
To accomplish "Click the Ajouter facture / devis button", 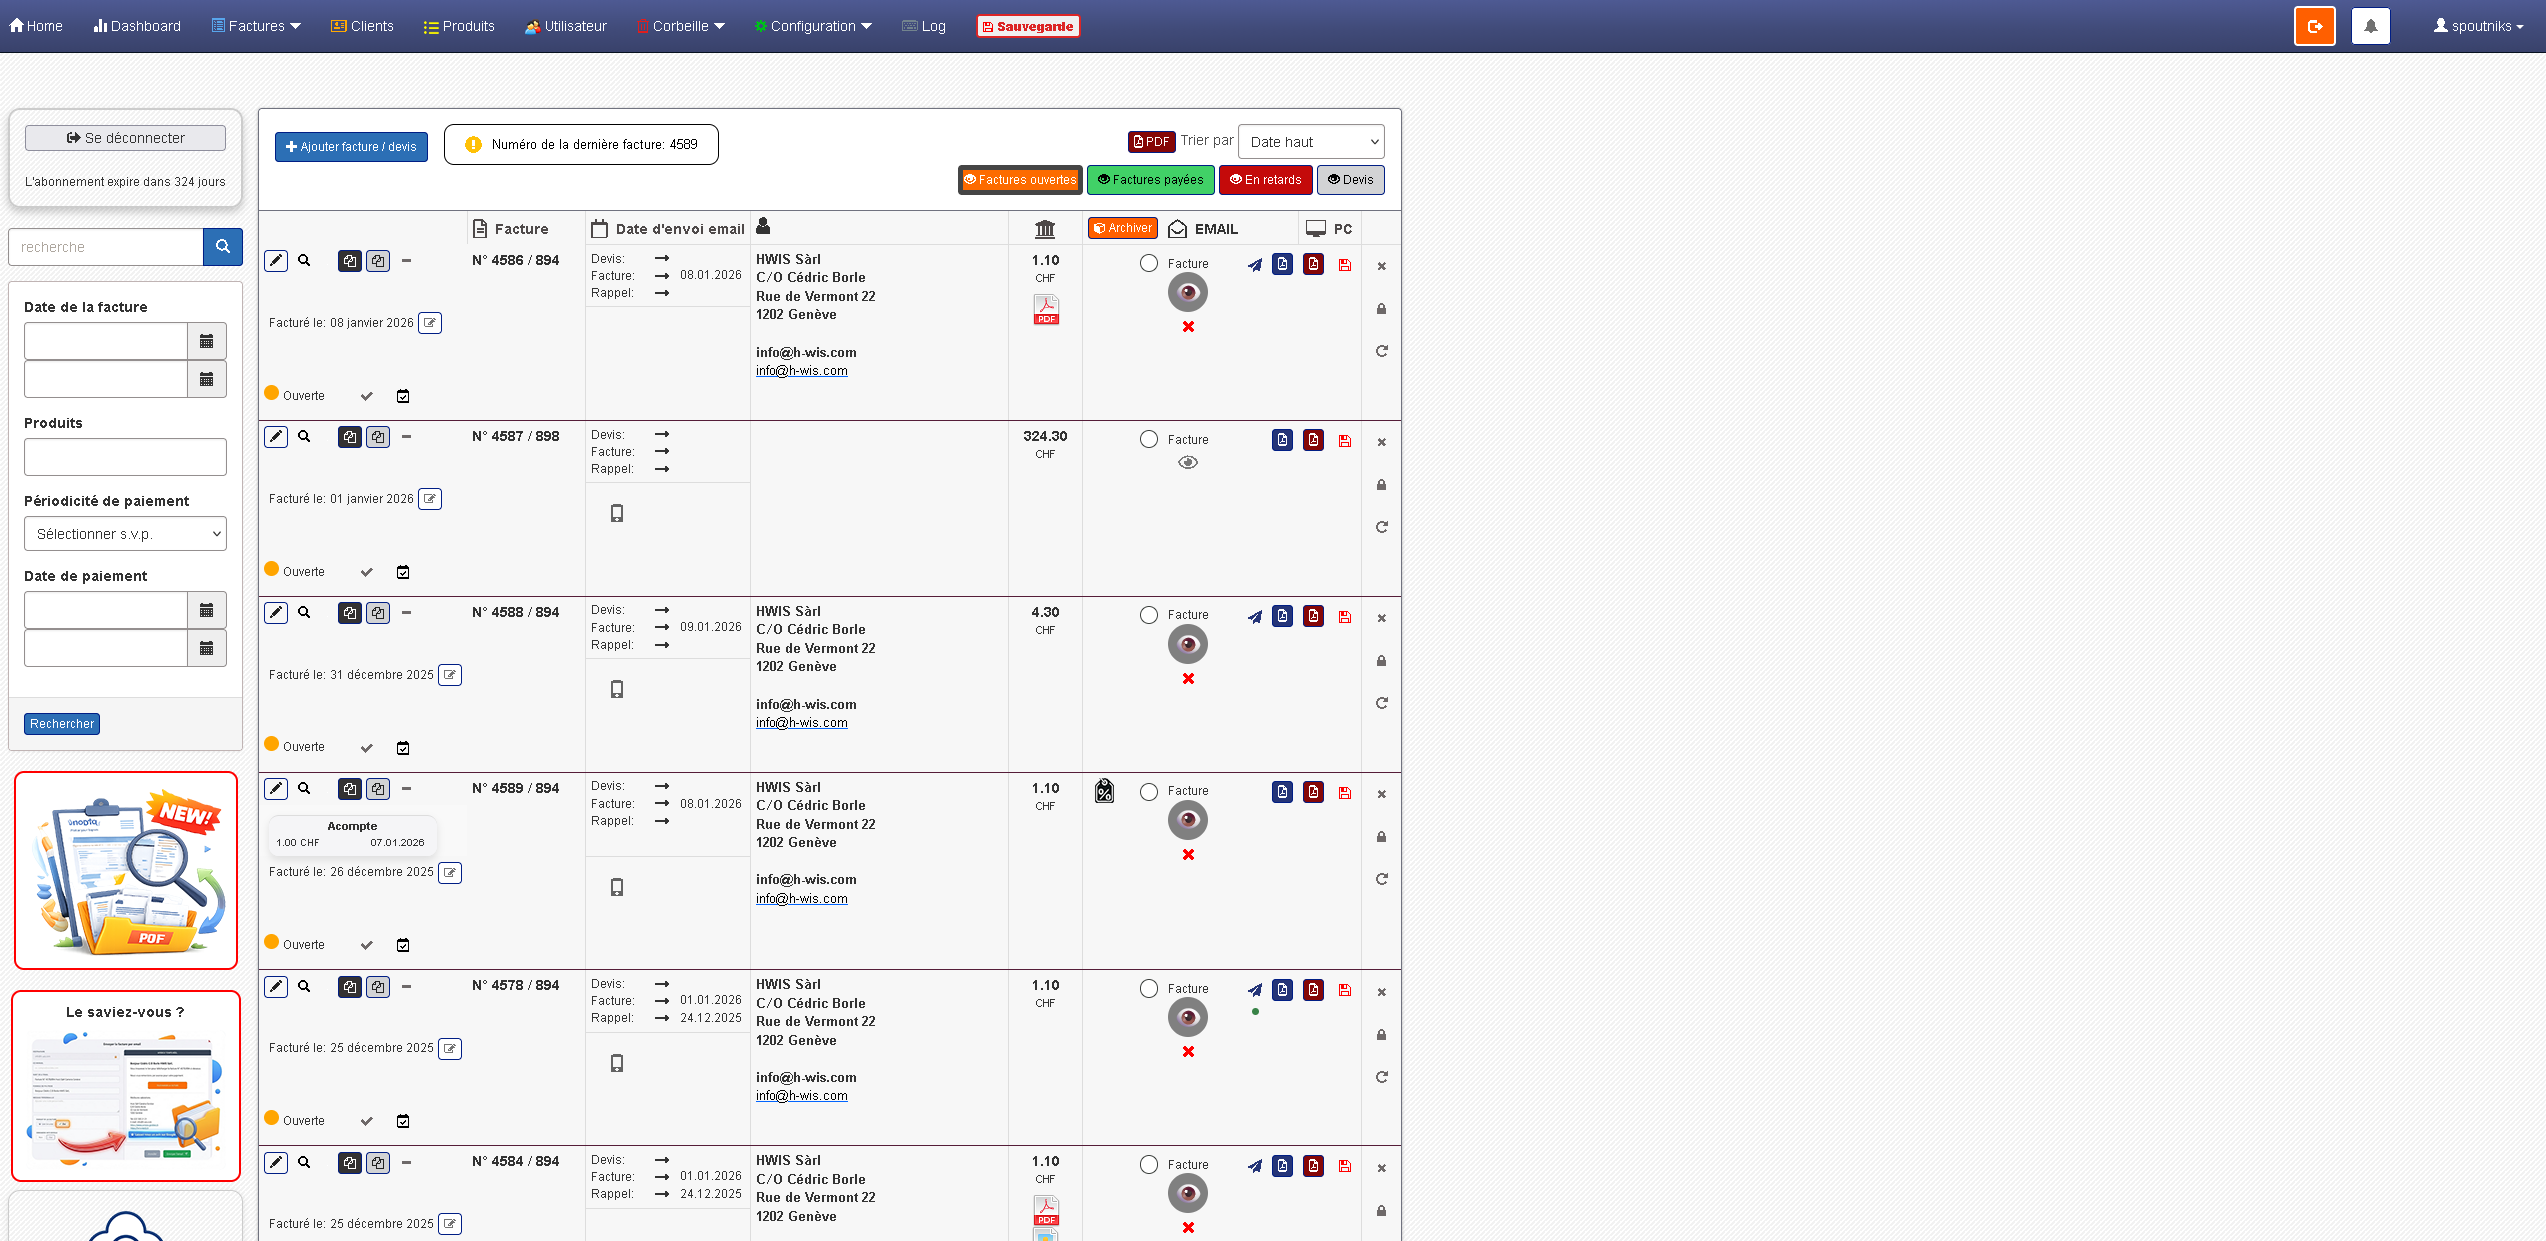I will (351, 147).
